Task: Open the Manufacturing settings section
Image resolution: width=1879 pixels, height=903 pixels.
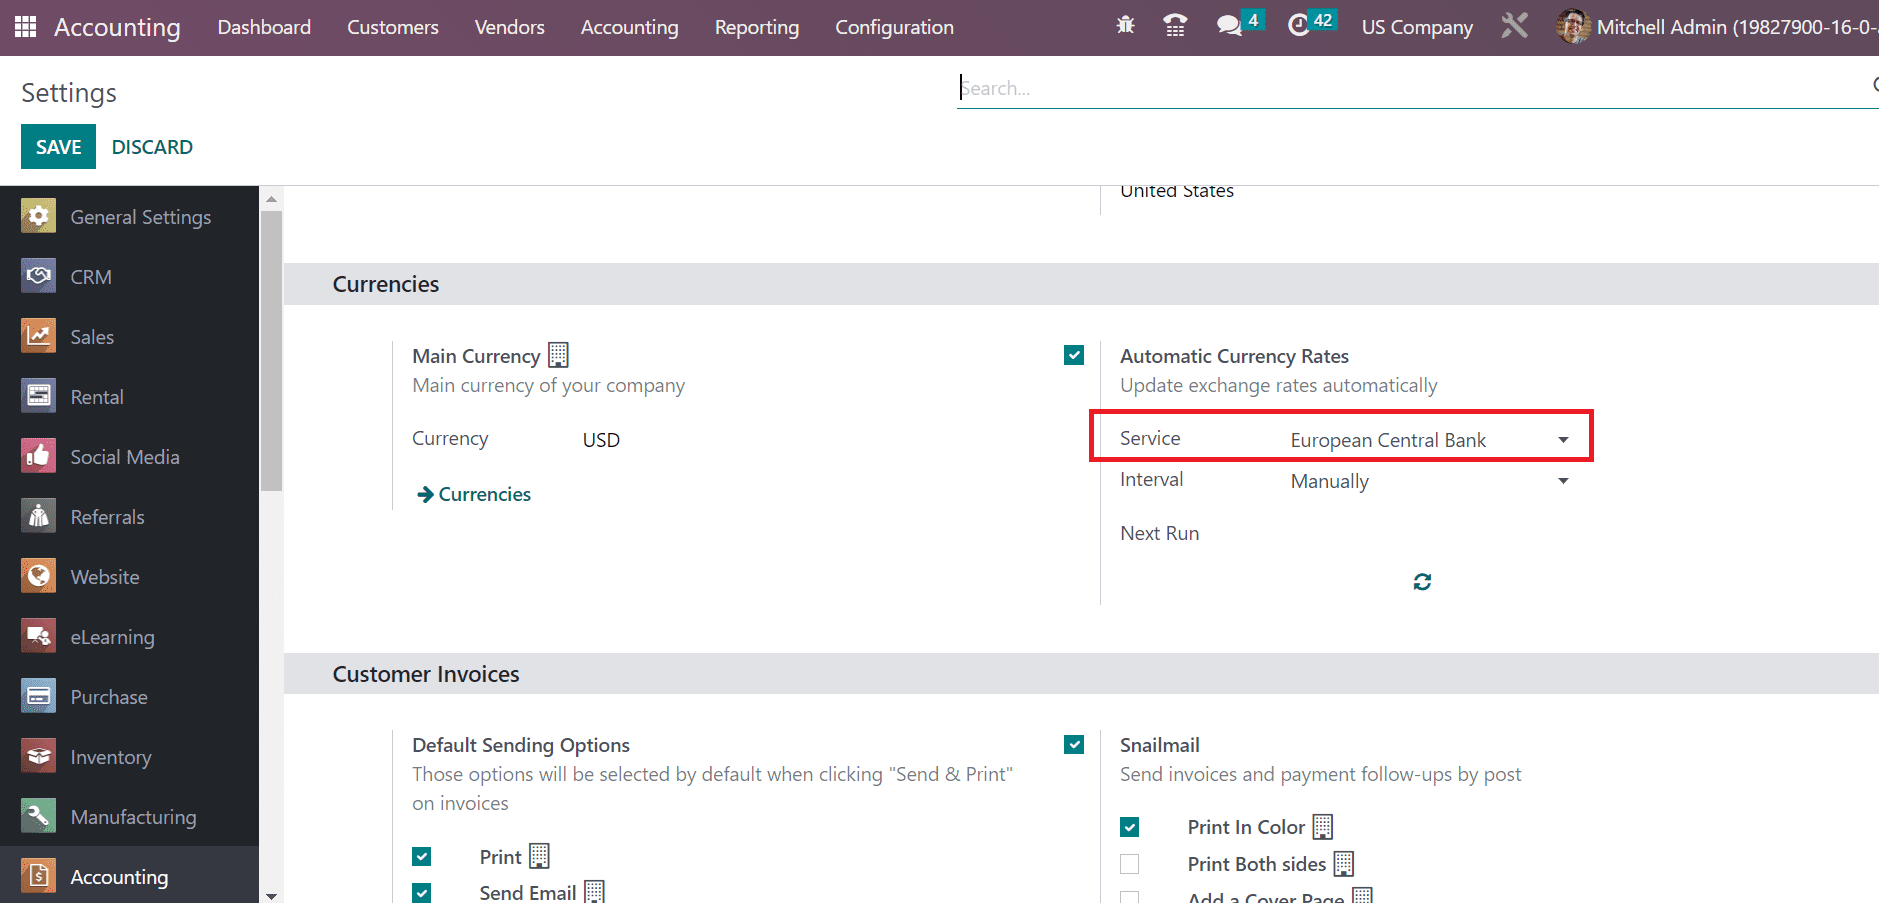Action: 133,816
